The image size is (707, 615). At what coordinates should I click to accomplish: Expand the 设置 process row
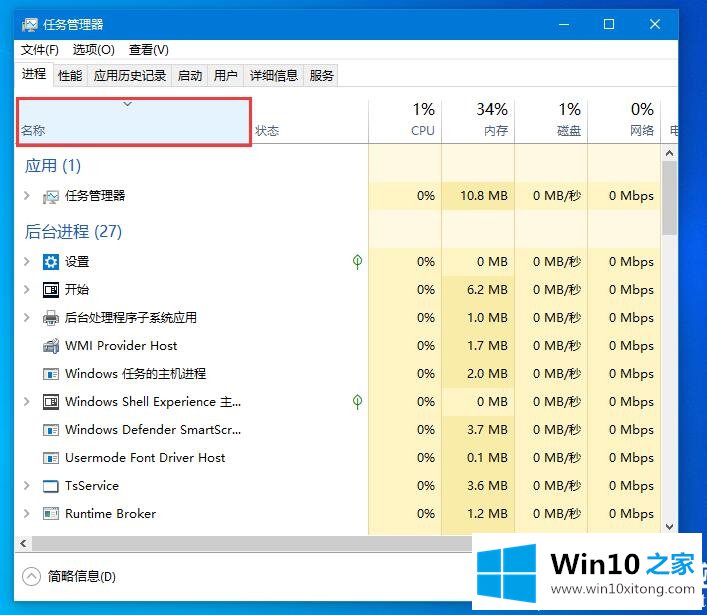point(27,262)
